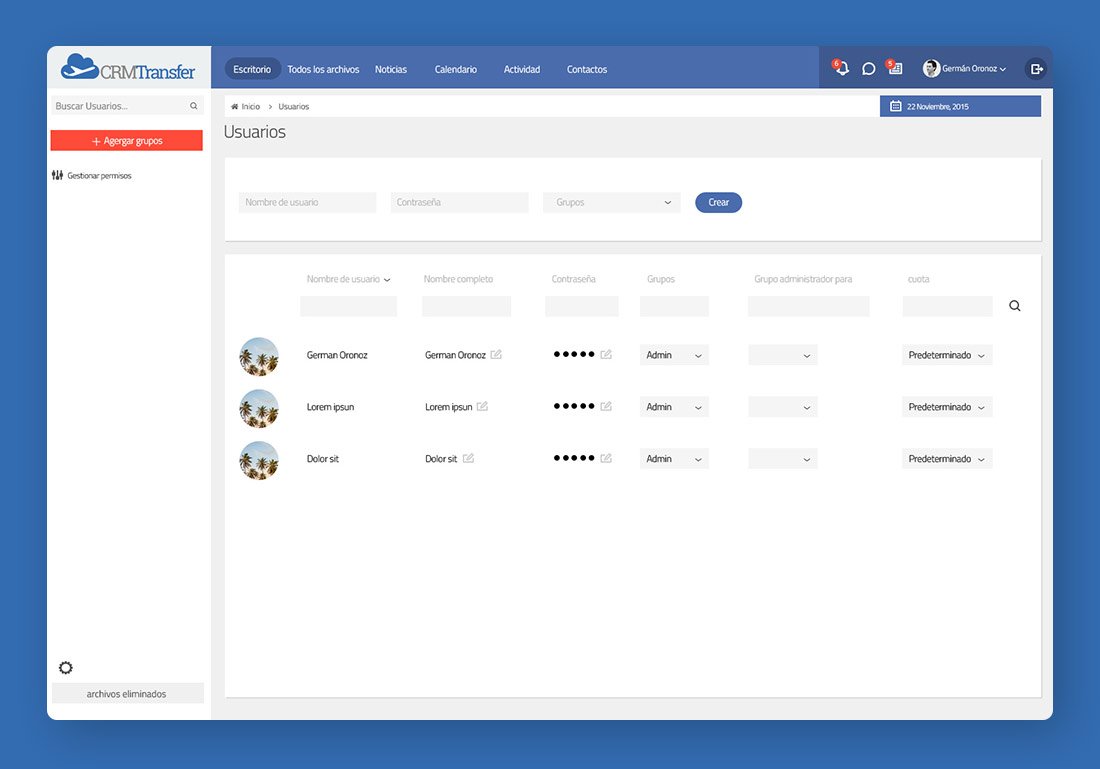This screenshot has width=1100, height=769.
Task: Switch to Actividad tab
Action: coord(522,69)
